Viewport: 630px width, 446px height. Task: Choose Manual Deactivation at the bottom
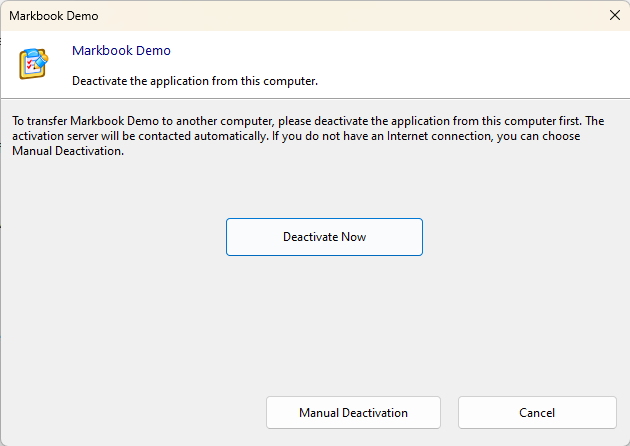pyautogui.click(x=353, y=412)
